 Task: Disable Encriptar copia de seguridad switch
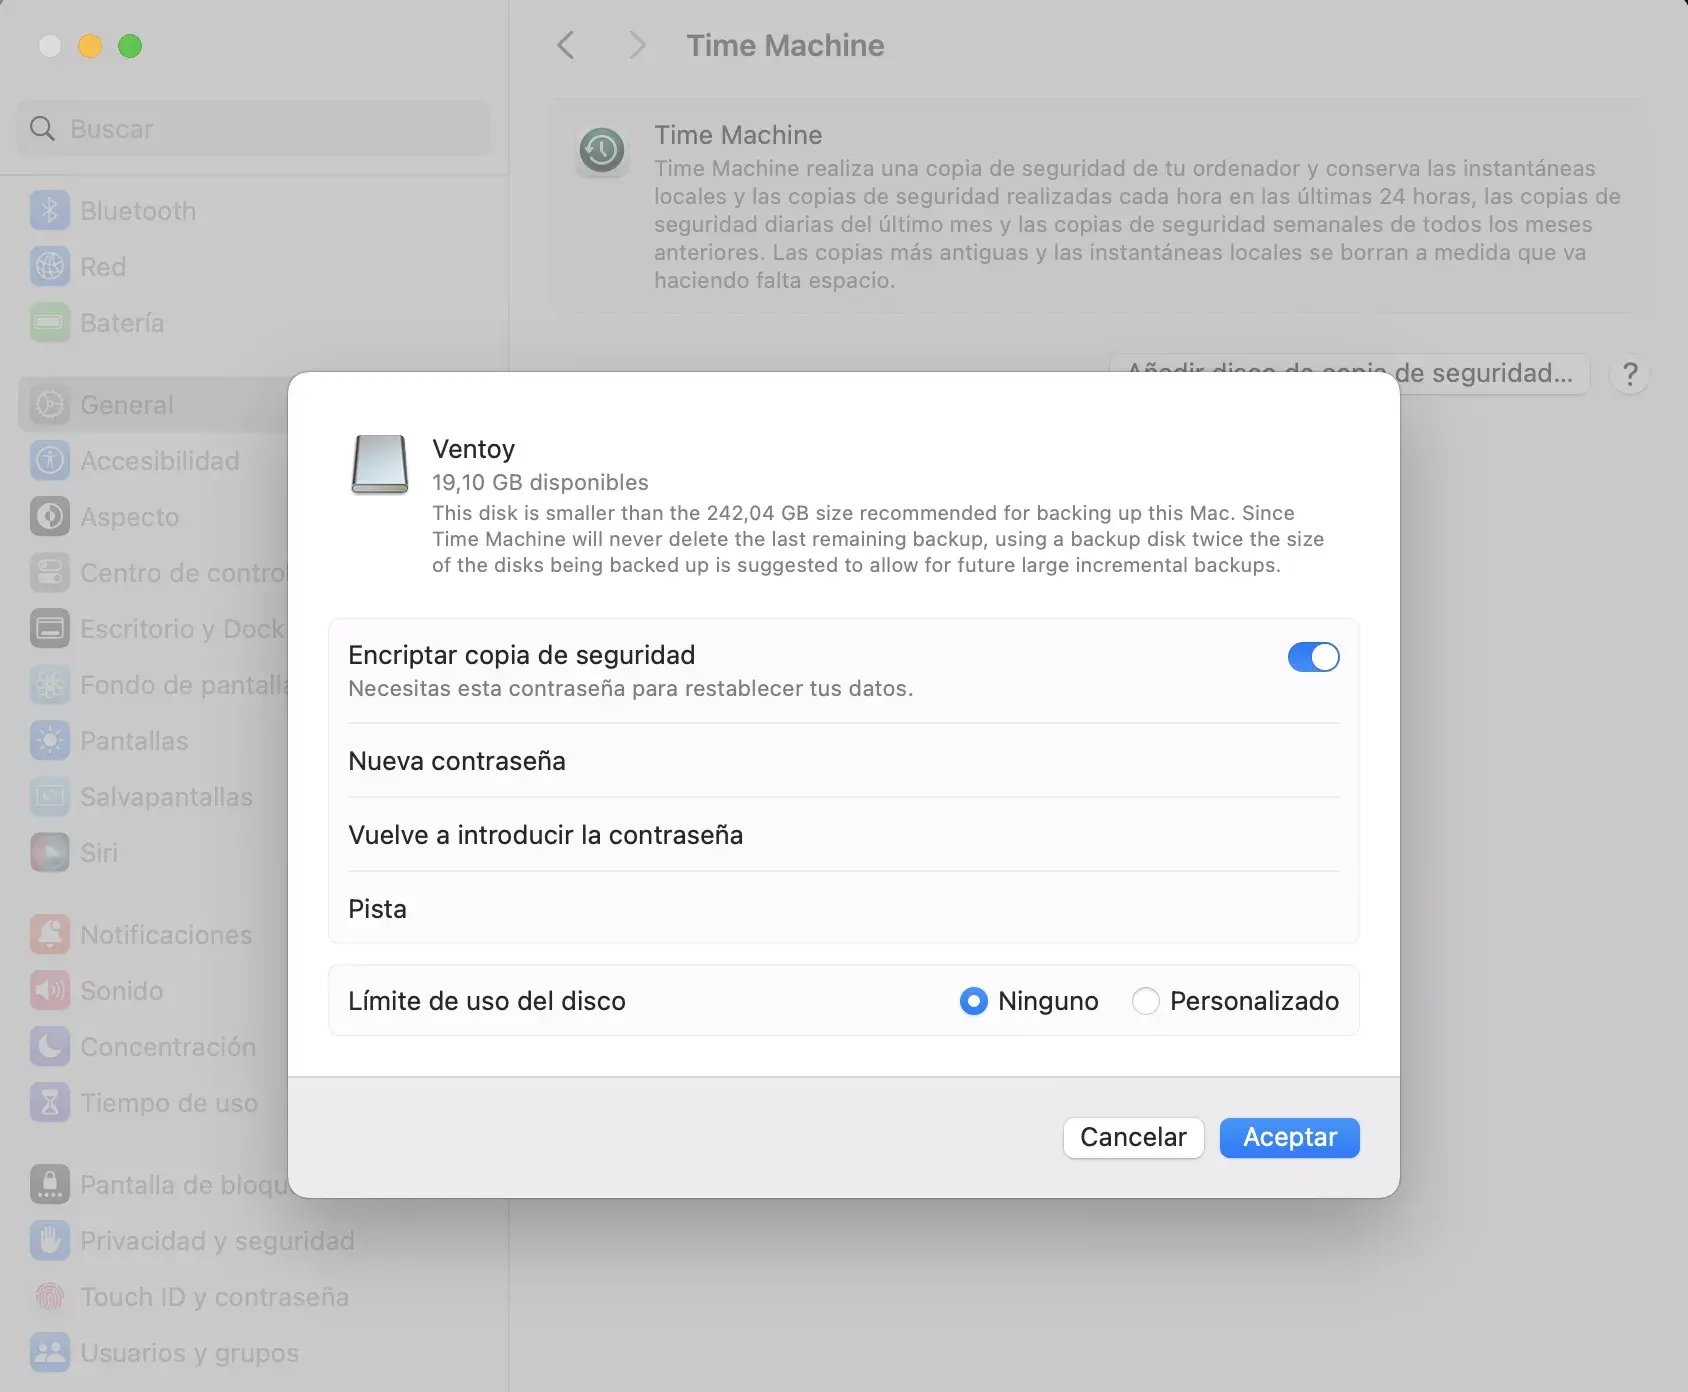(1313, 657)
